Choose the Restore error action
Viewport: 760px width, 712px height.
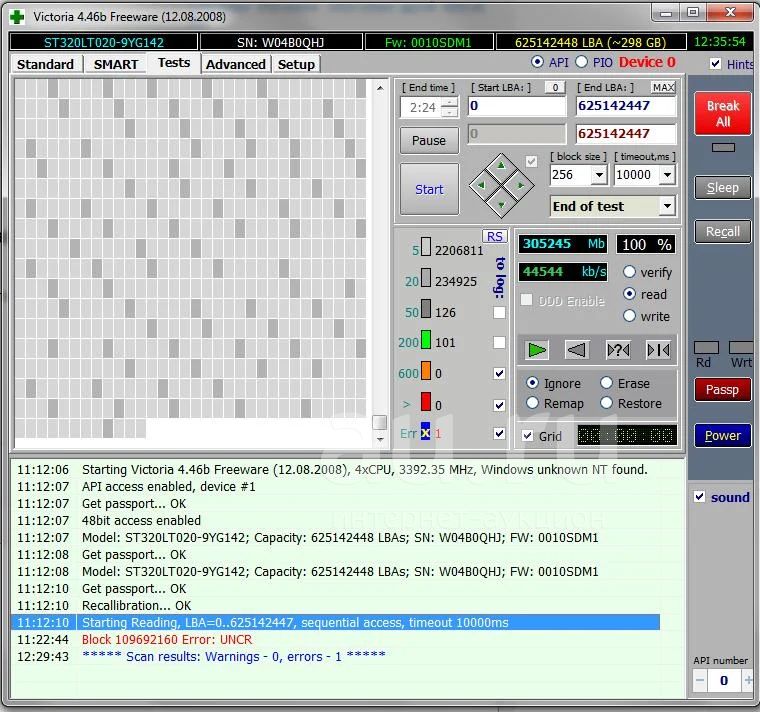pos(606,403)
